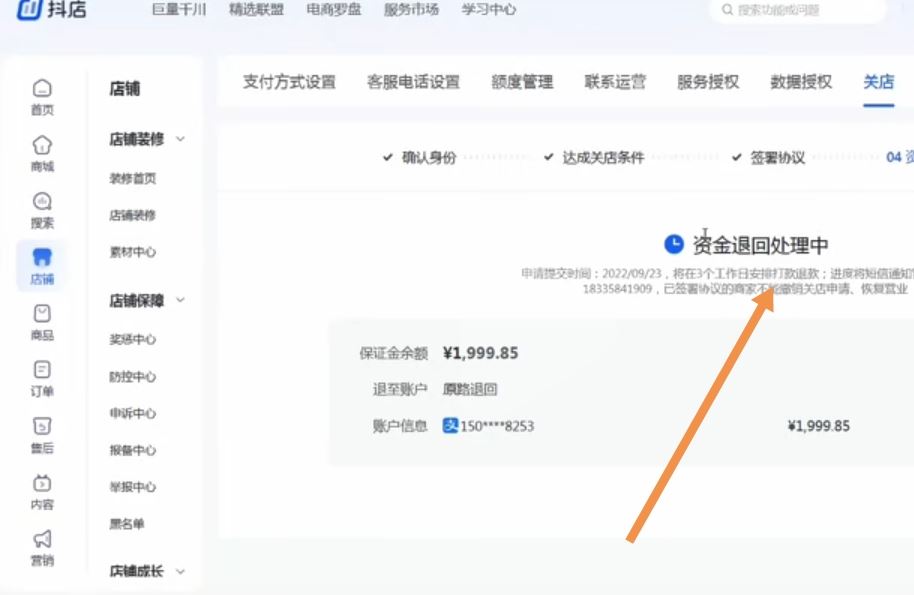Image resolution: width=914 pixels, height=595 pixels.
Task: Click the 店铺 sidebar panel heading
Action: (125, 89)
